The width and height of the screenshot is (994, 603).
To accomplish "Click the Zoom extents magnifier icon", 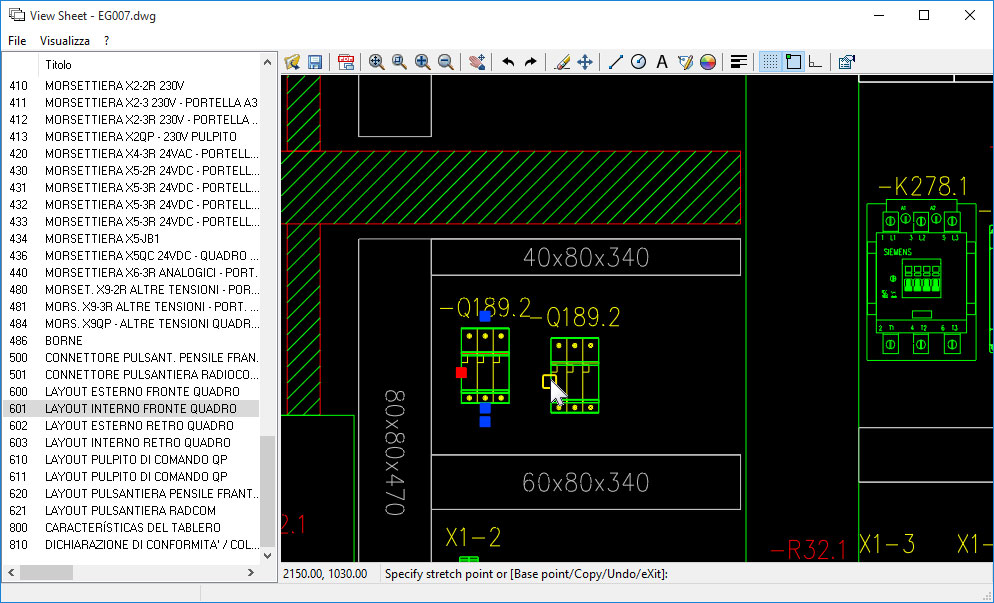I will (377, 62).
